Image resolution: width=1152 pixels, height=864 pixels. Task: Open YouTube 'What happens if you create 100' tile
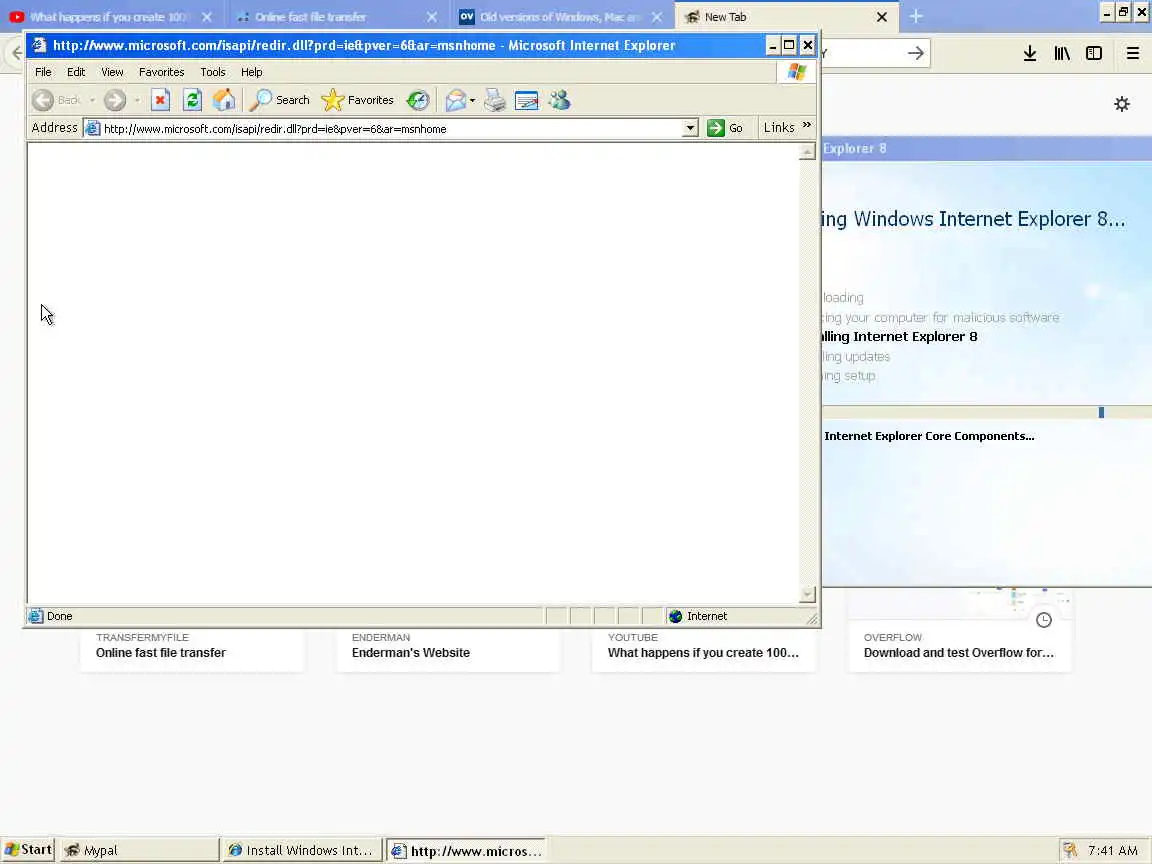704,649
